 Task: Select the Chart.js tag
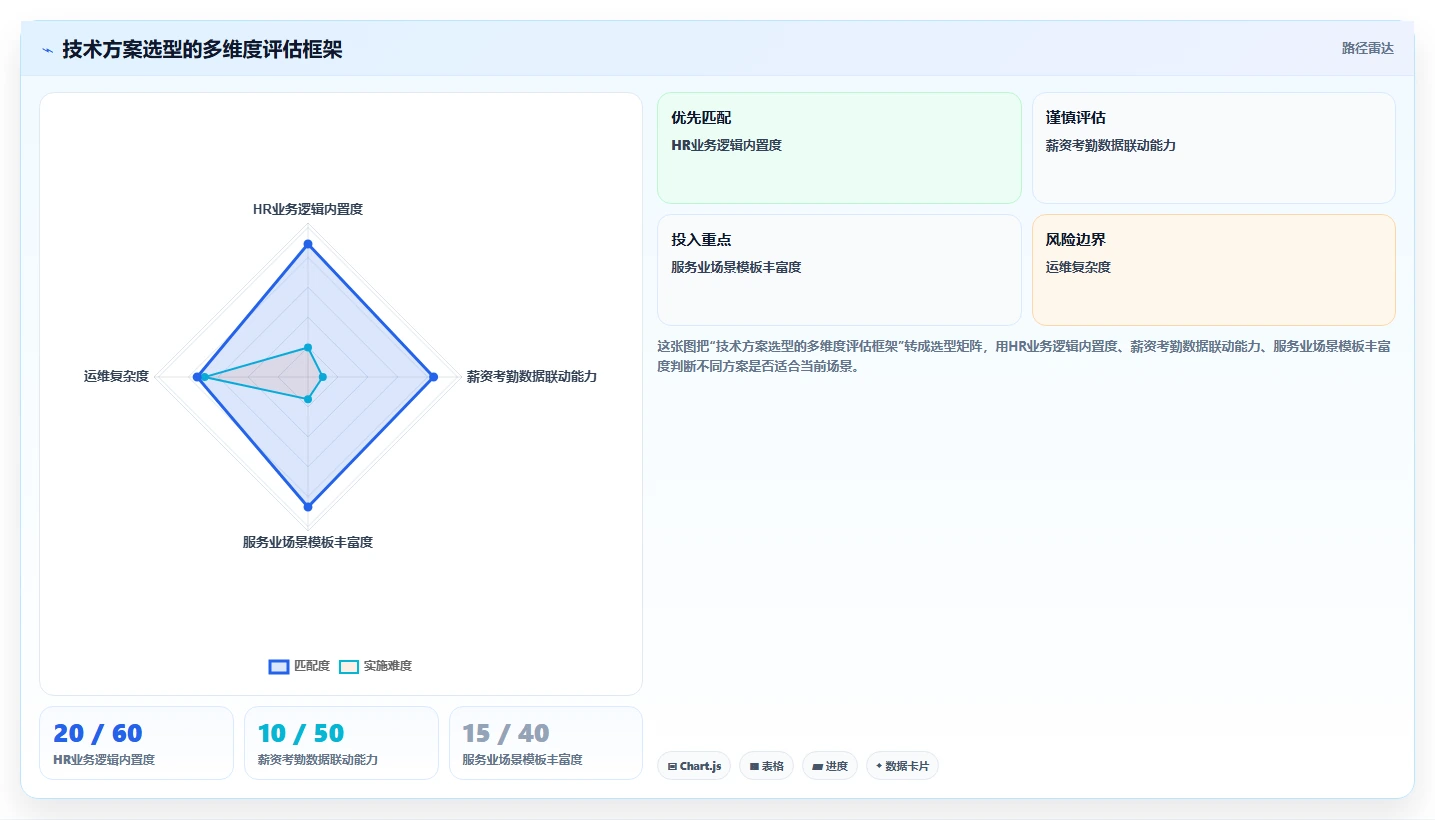tap(694, 766)
